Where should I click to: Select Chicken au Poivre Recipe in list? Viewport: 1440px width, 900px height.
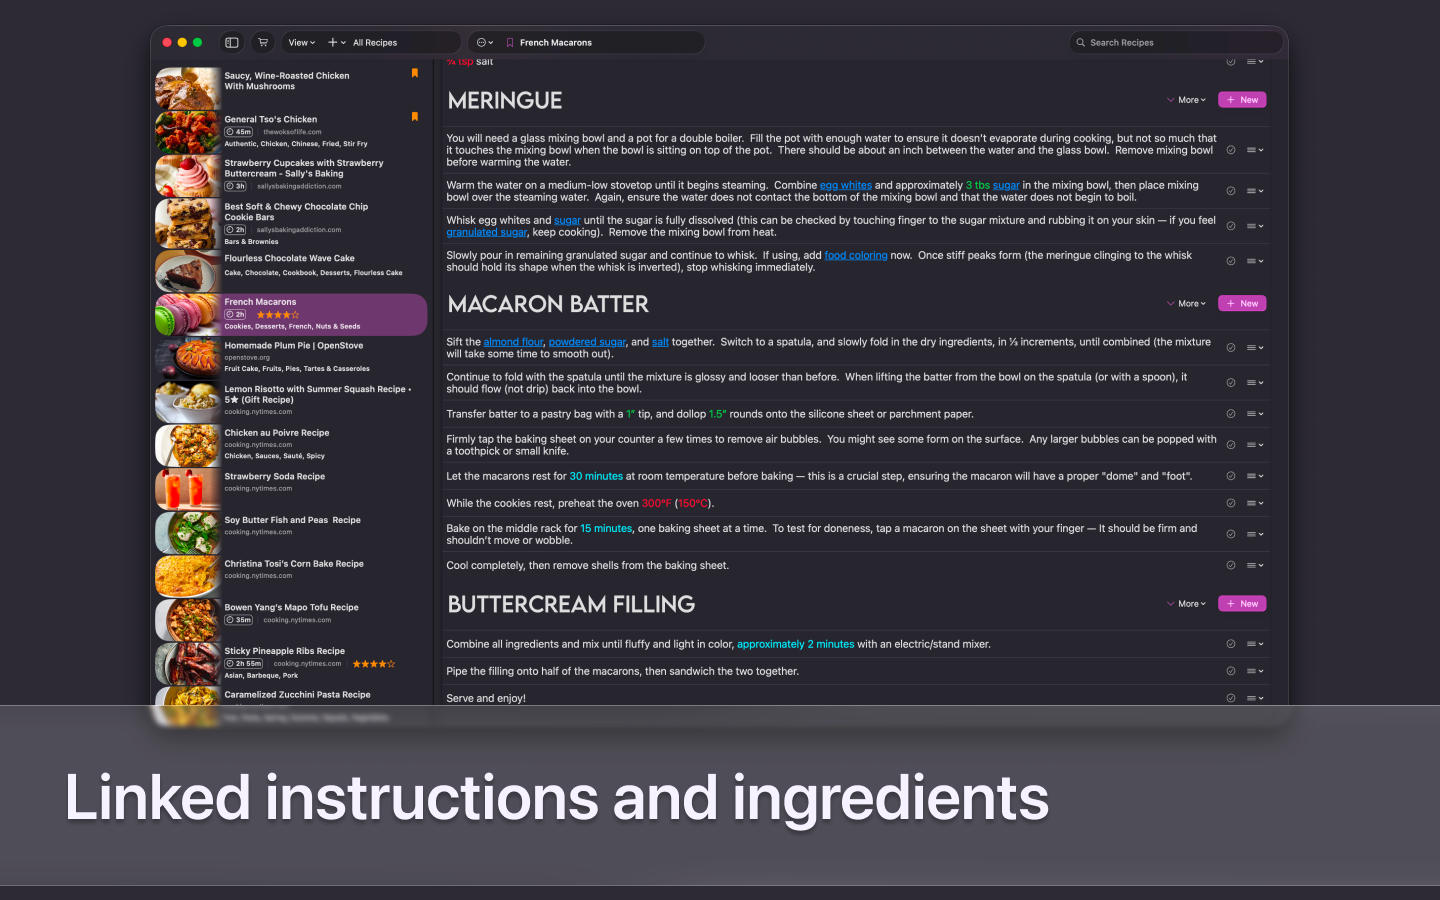[x=290, y=445]
